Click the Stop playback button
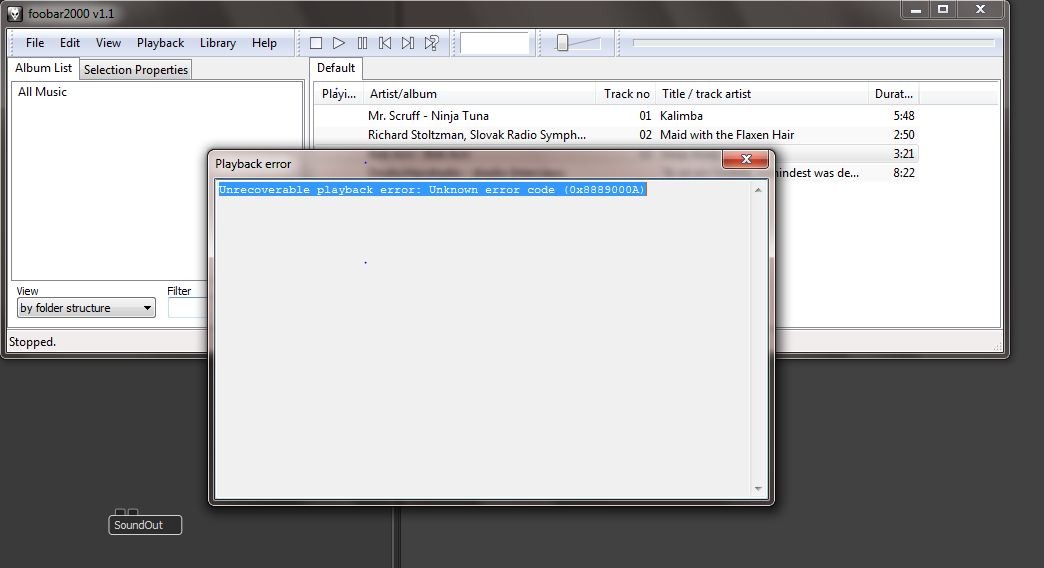 tap(316, 43)
